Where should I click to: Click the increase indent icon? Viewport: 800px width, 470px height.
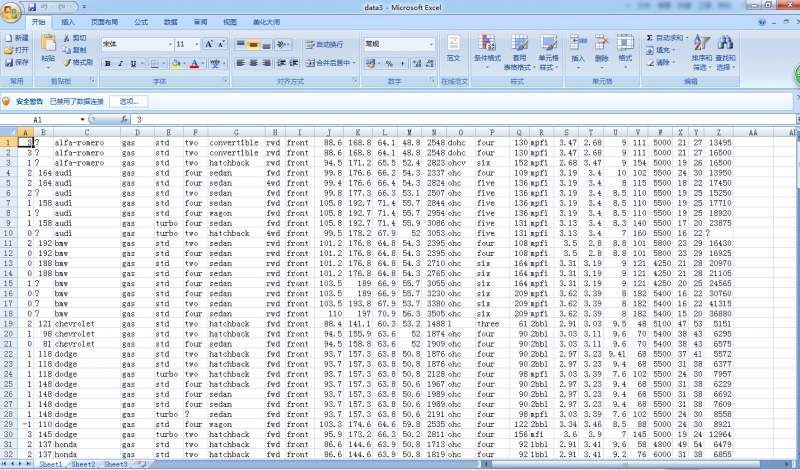click(x=294, y=63)
